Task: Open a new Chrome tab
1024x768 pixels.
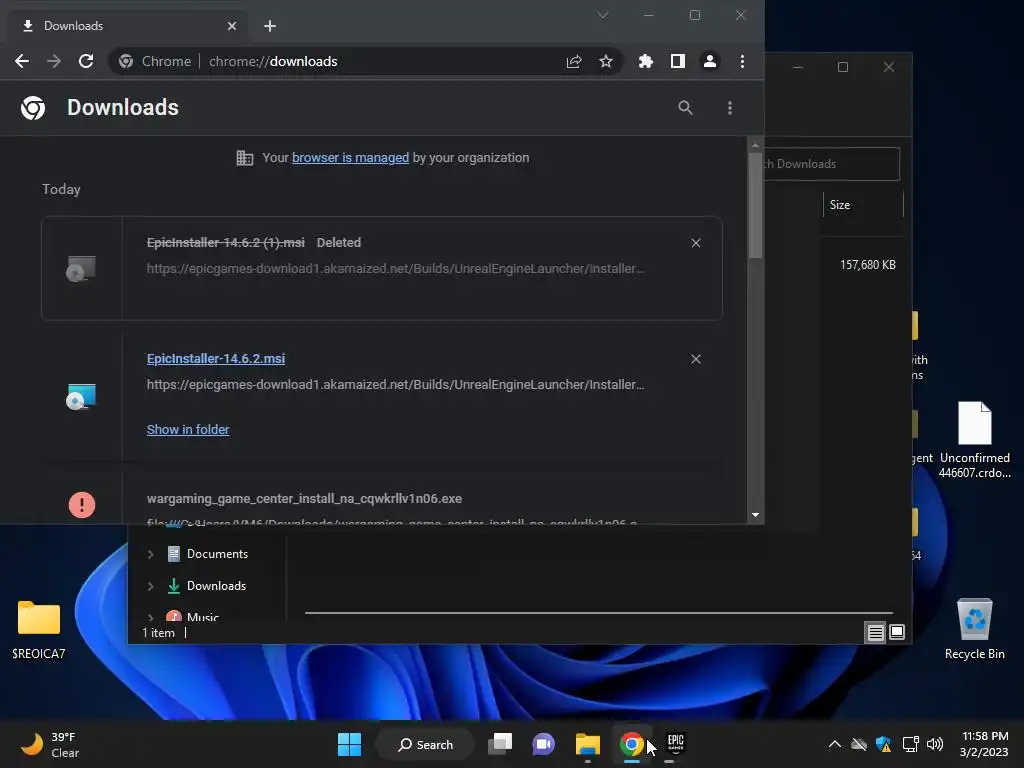Action: tap(270, 26)
